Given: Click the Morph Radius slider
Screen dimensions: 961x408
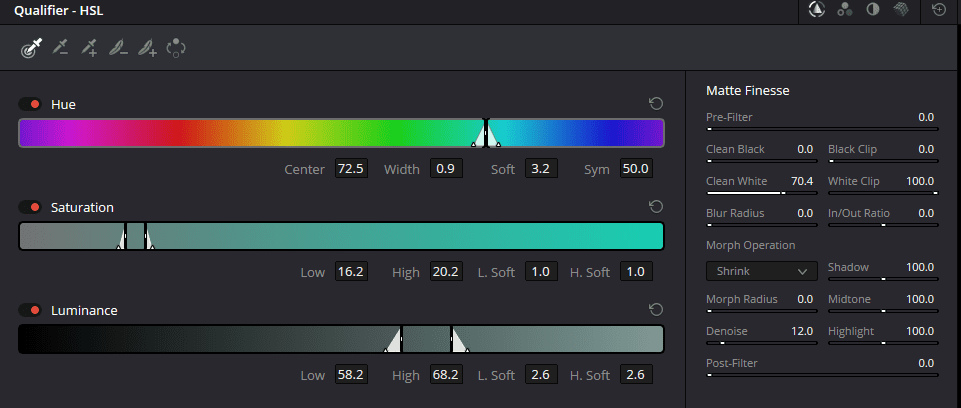Looking at the screenshot, I should 762,311.
